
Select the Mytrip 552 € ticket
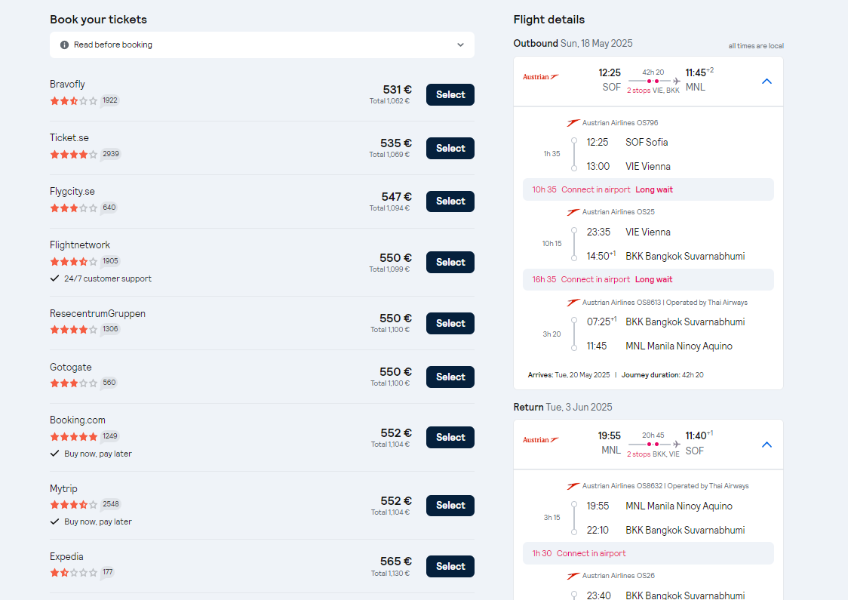coord(450,505)
